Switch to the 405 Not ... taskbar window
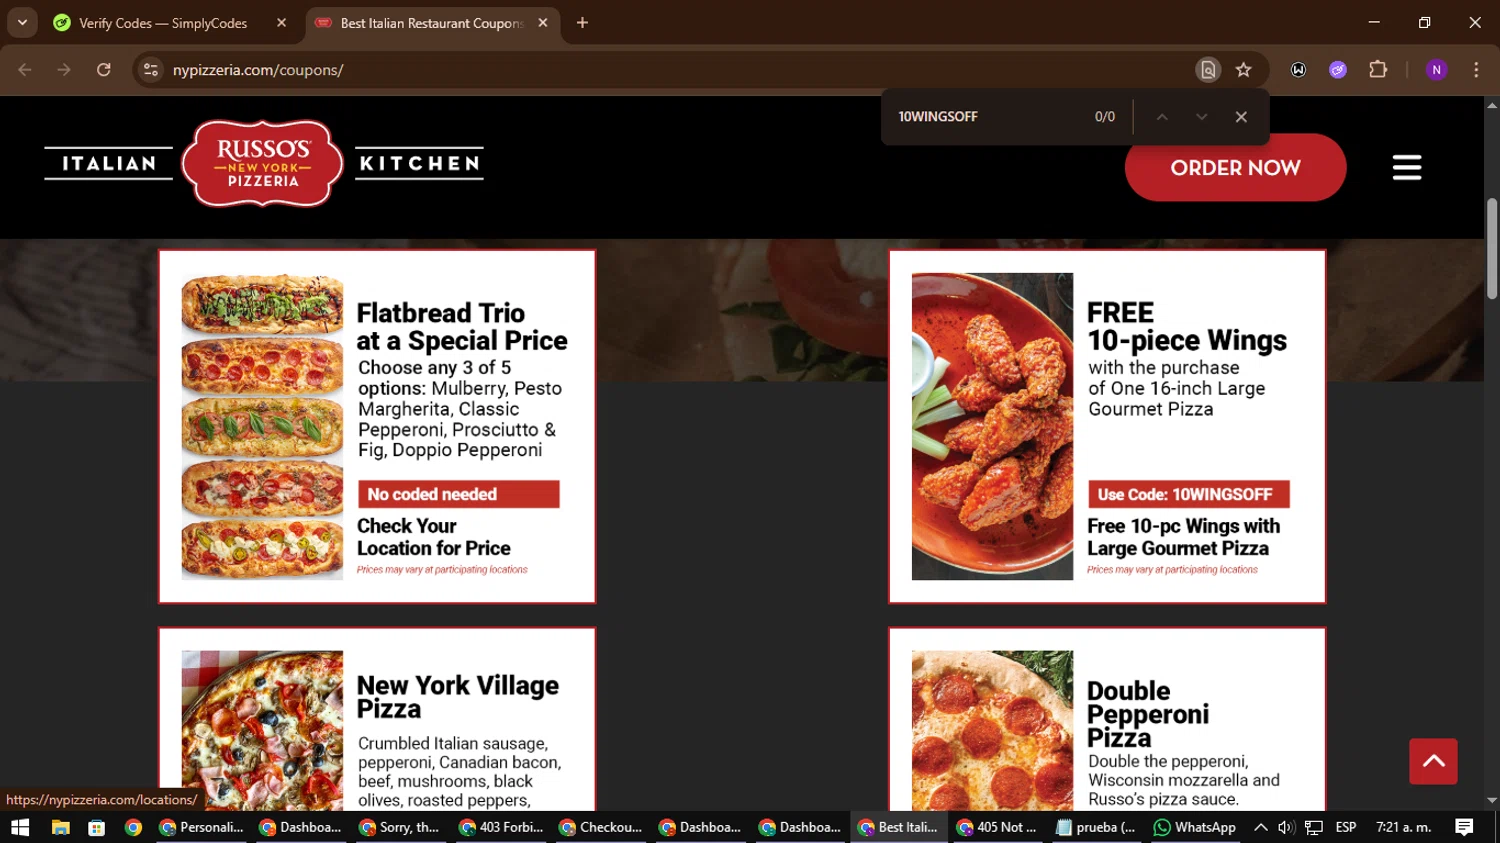The width and height of the screenshot is (1500, 843). [996, 827]
